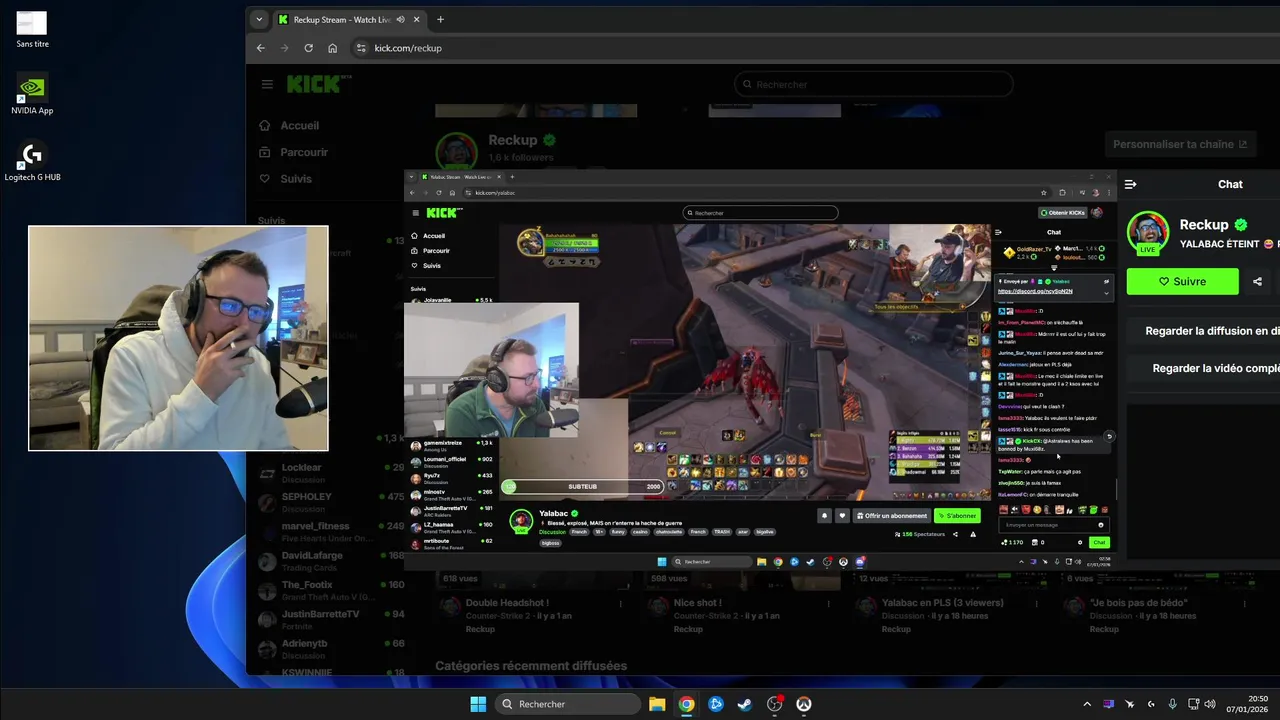Open the network tray icon

(1194, 704)
